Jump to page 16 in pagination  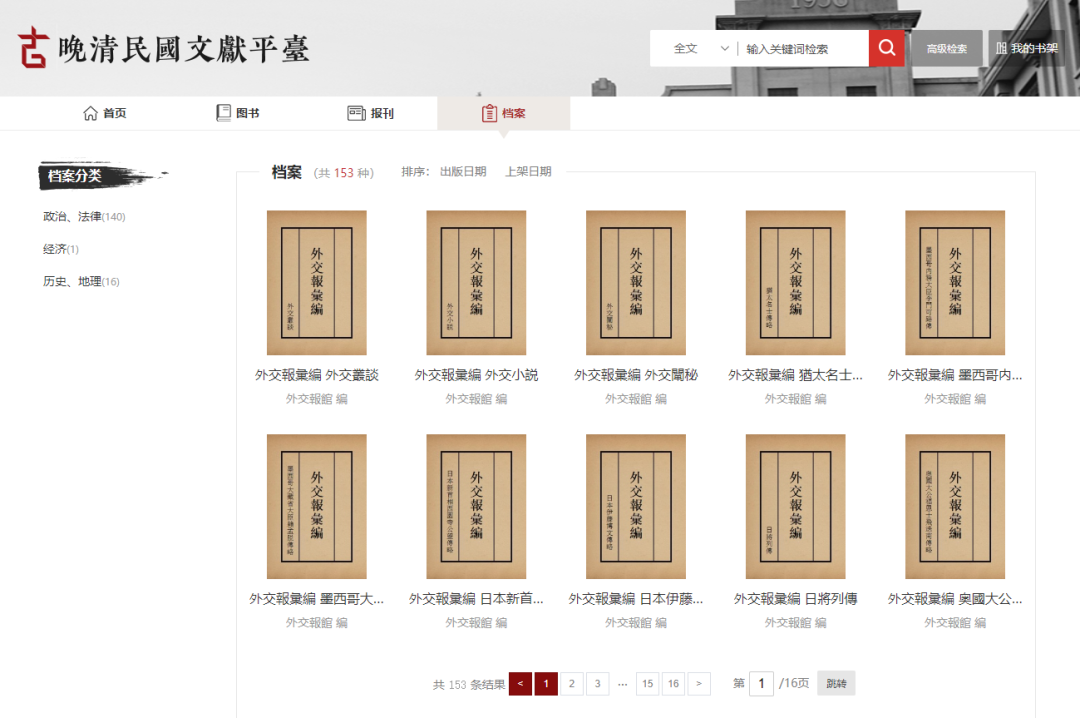pyautogui.click(x=673, y=684)
